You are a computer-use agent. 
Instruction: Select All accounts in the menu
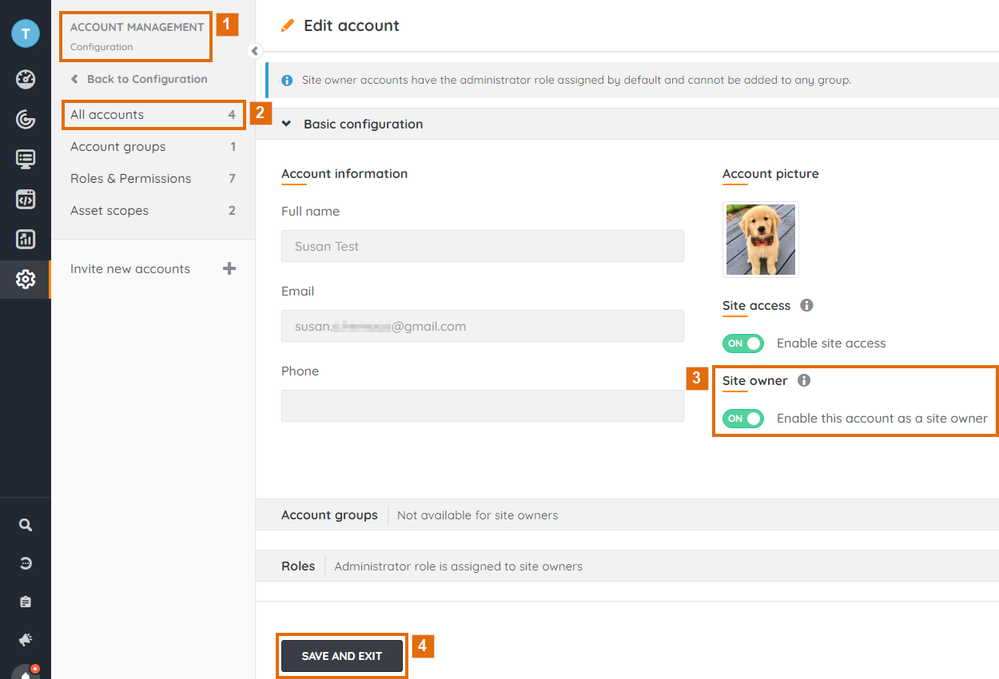107,115
